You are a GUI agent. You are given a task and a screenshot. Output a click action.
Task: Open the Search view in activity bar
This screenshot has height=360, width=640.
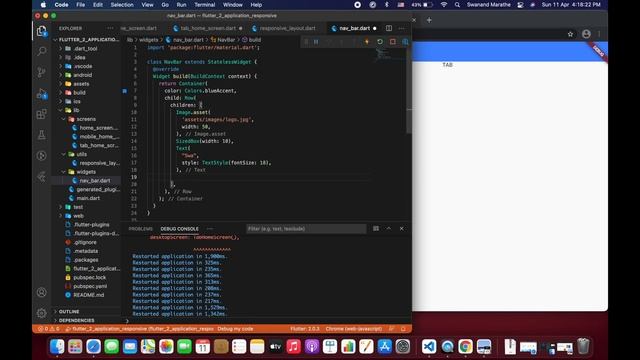[42, 51]
